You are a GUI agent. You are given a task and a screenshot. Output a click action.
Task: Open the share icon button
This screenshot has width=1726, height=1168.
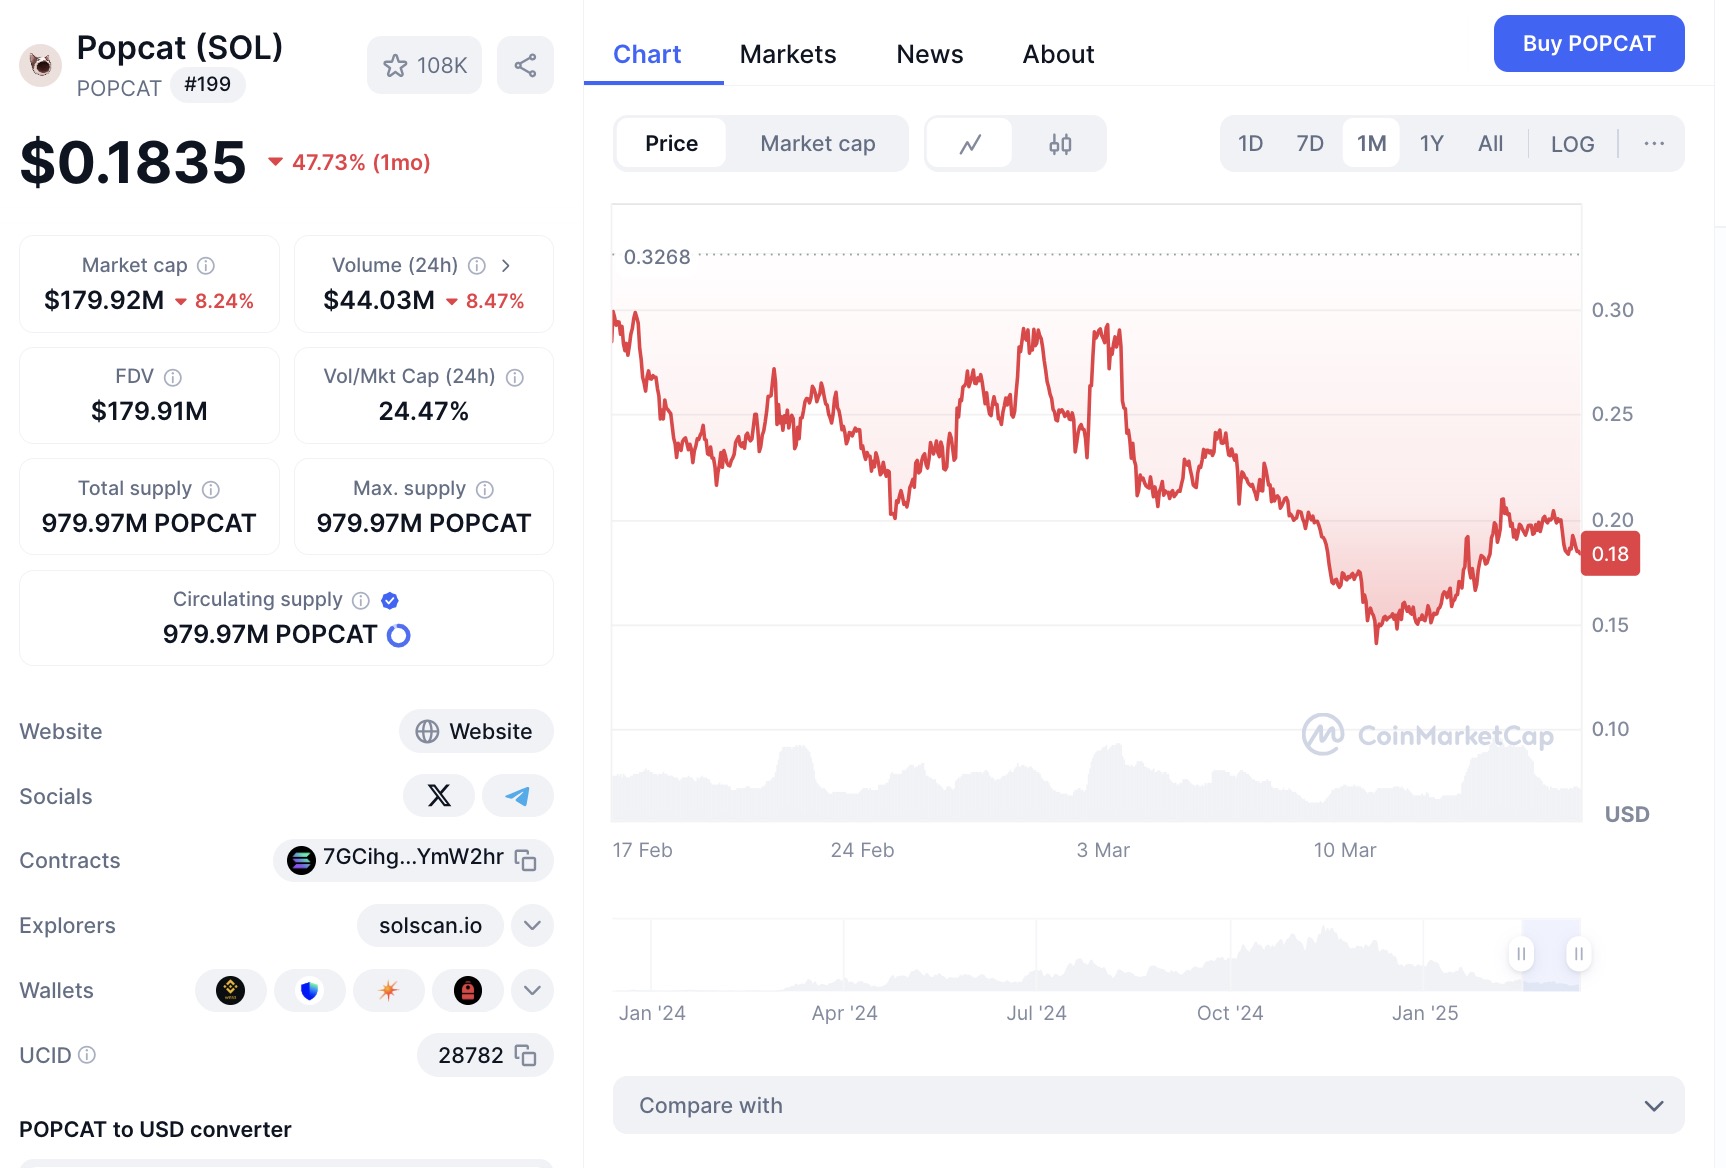pyautogui.click(x=525, y=66)
